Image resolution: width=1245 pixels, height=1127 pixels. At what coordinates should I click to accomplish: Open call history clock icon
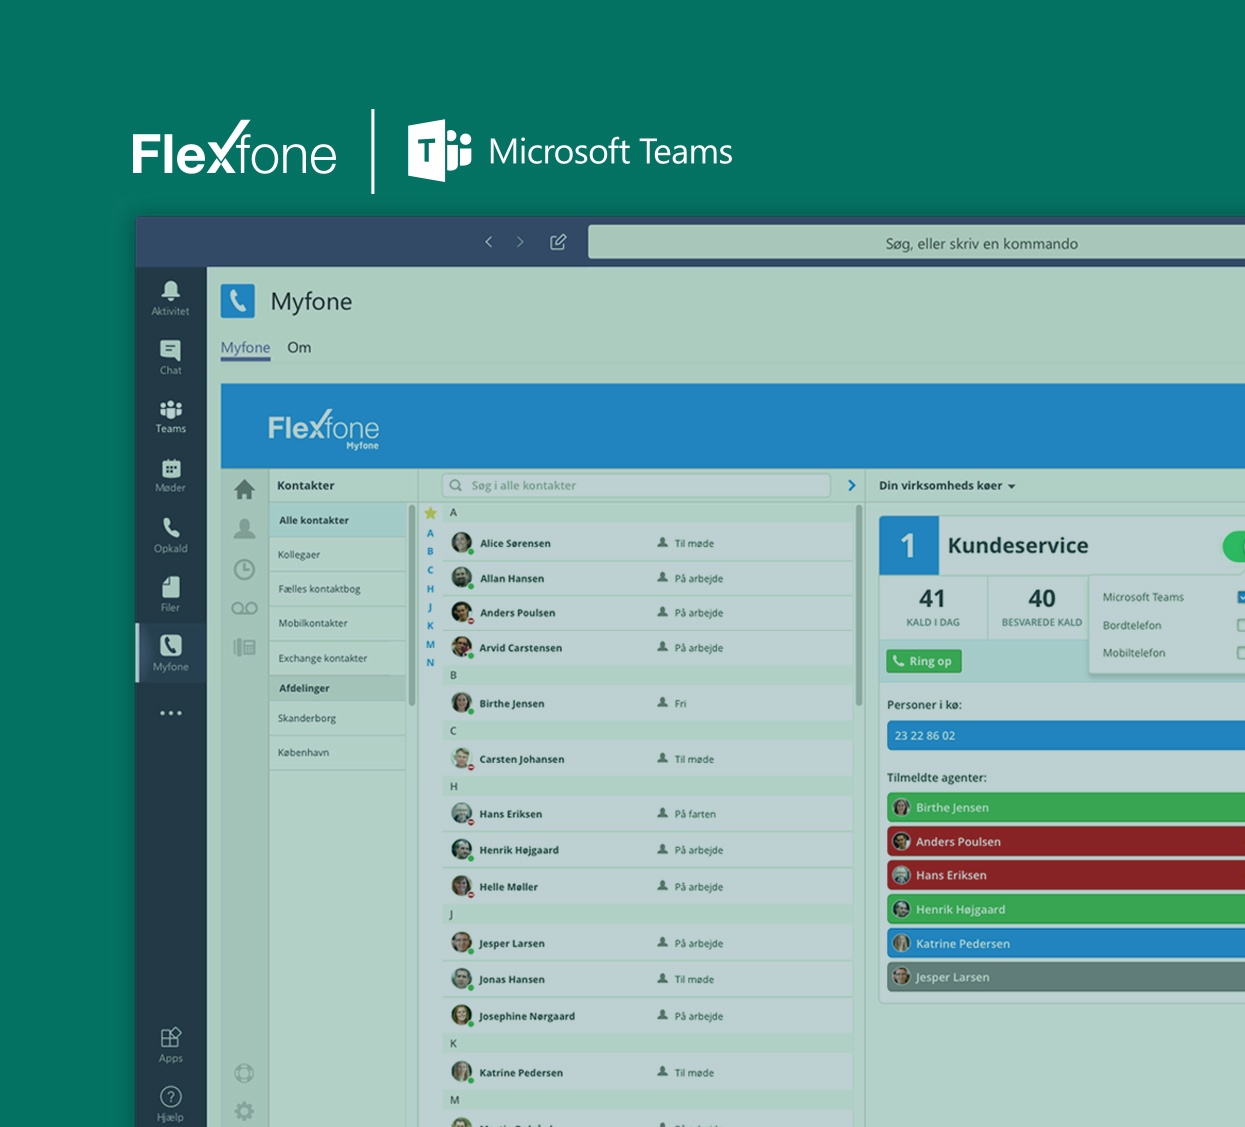pos(244,569)
